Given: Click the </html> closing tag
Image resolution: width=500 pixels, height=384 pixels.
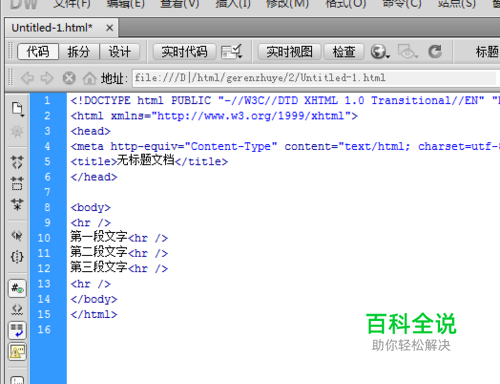Looking at the screenshot, I should pyautogui.click(x=94, y=314).
